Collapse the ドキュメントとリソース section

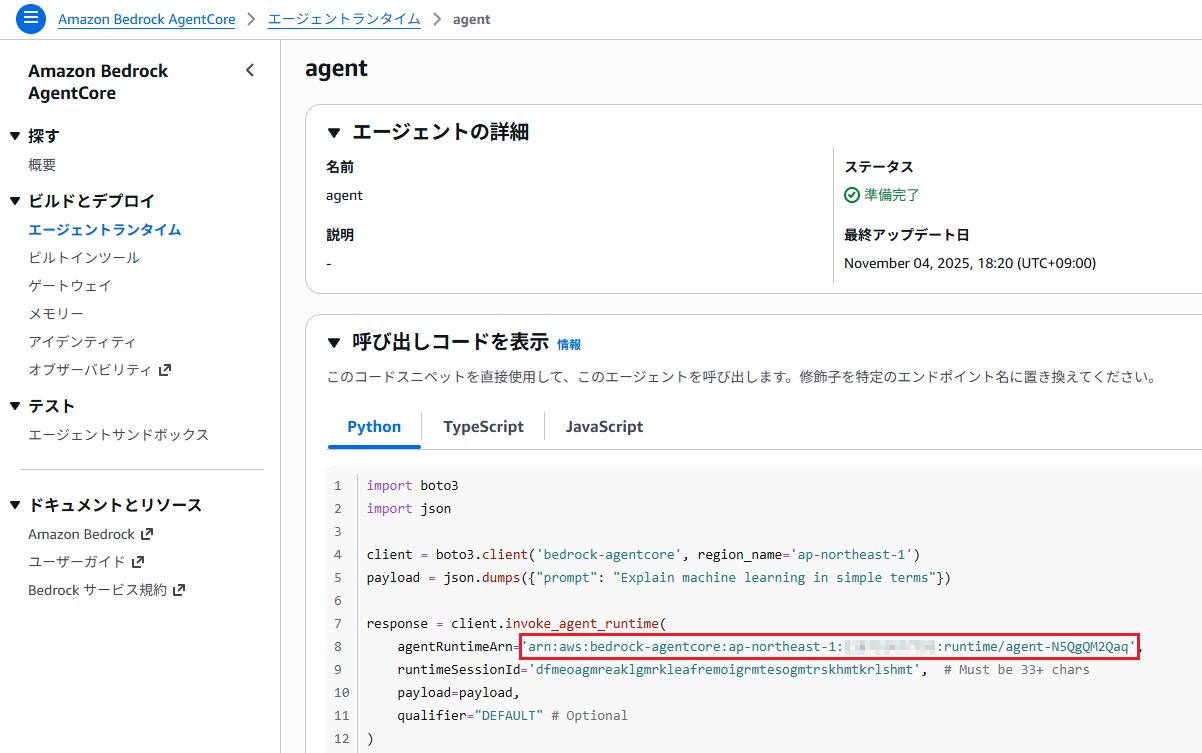coord(15,505)
